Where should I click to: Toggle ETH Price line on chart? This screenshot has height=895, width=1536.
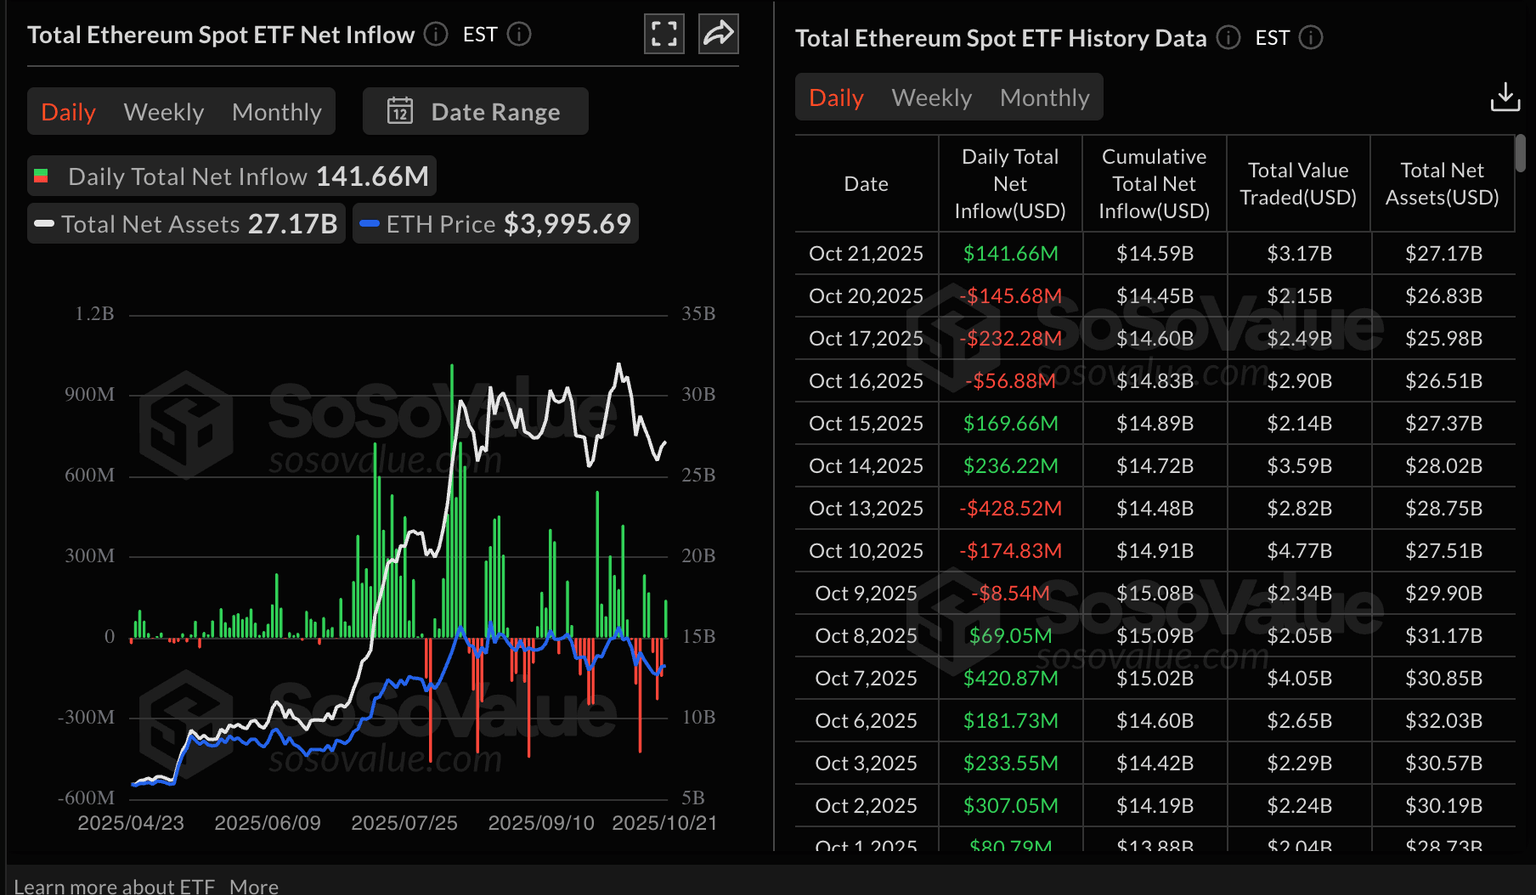pyautogui.click(x=496, y=224)
